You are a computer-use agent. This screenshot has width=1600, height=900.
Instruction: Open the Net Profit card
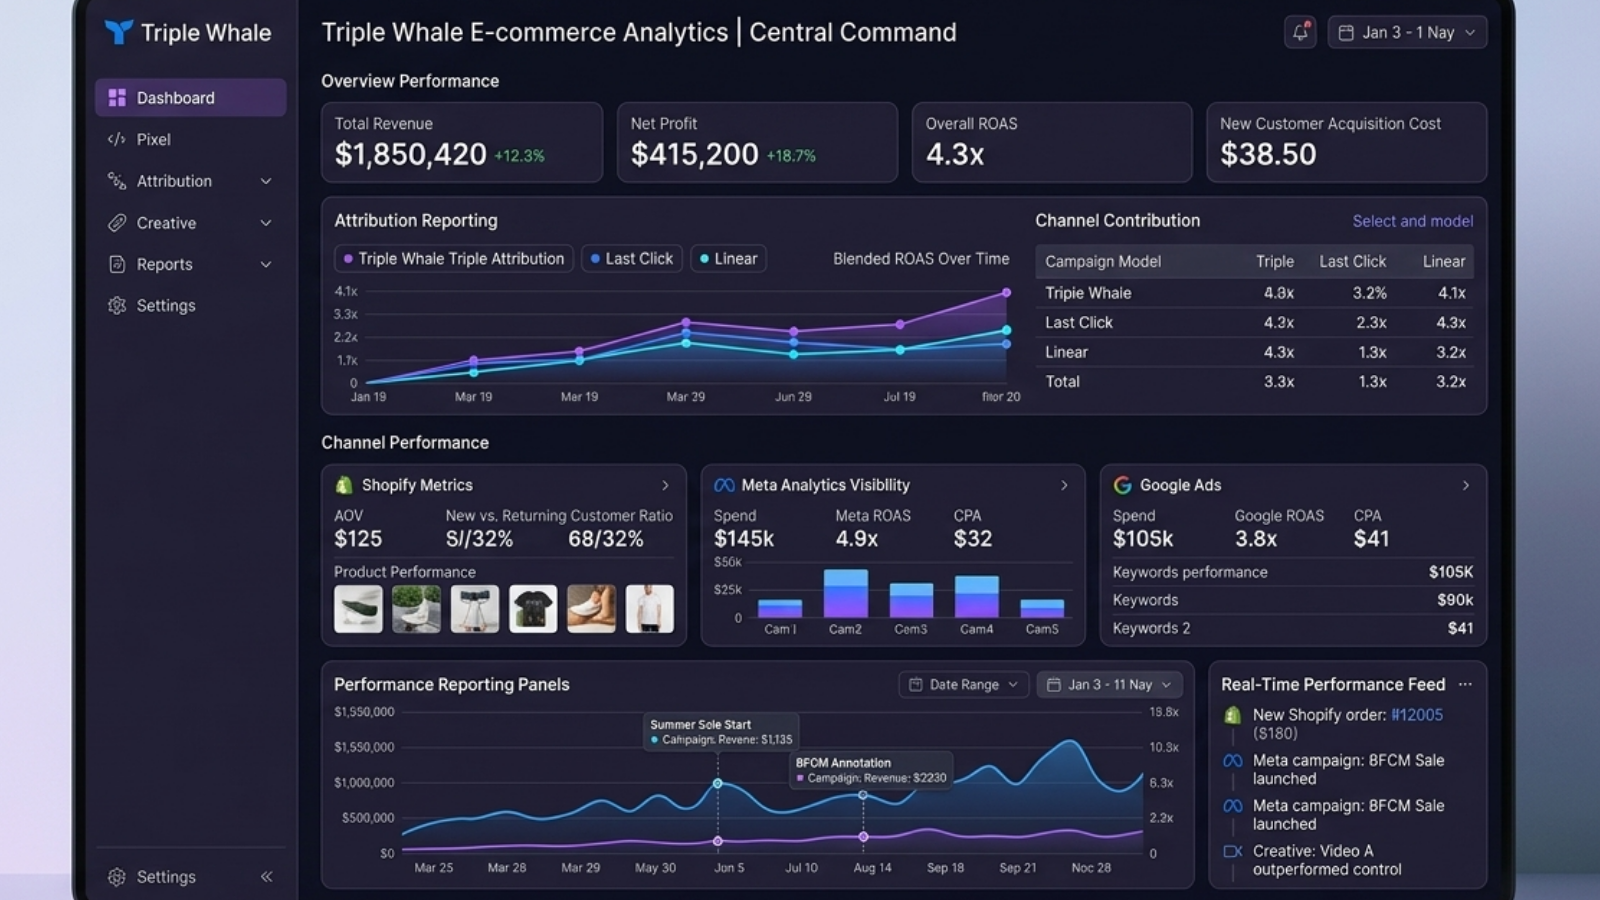(x=757, y=142)
